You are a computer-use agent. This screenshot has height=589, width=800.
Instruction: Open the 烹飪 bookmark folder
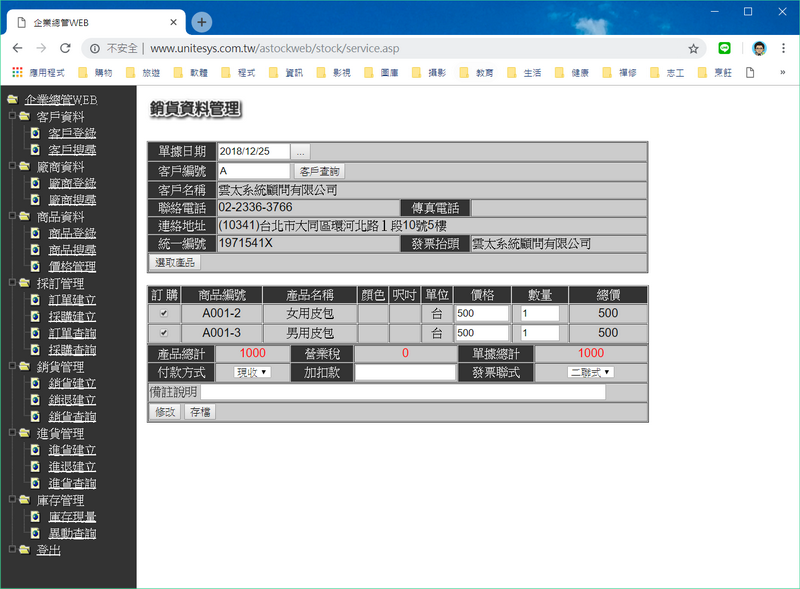[x=715, y=72]
